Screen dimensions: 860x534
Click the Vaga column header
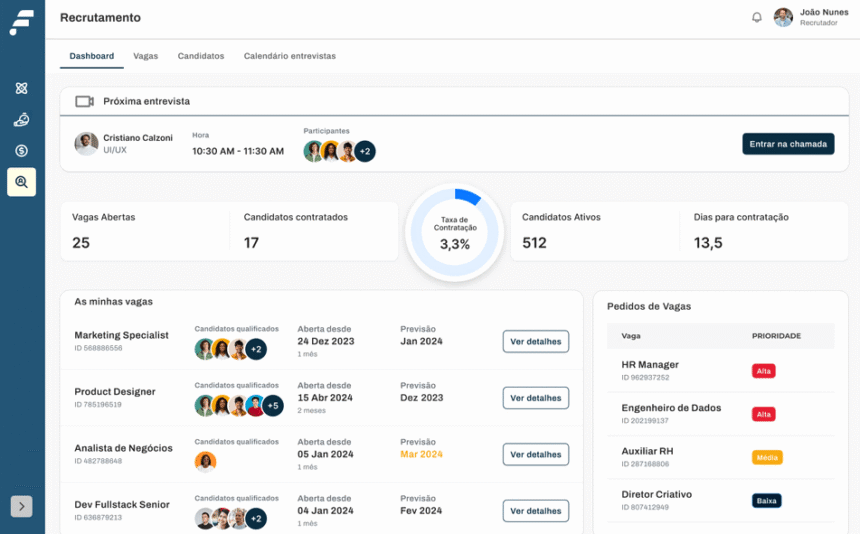631,336
